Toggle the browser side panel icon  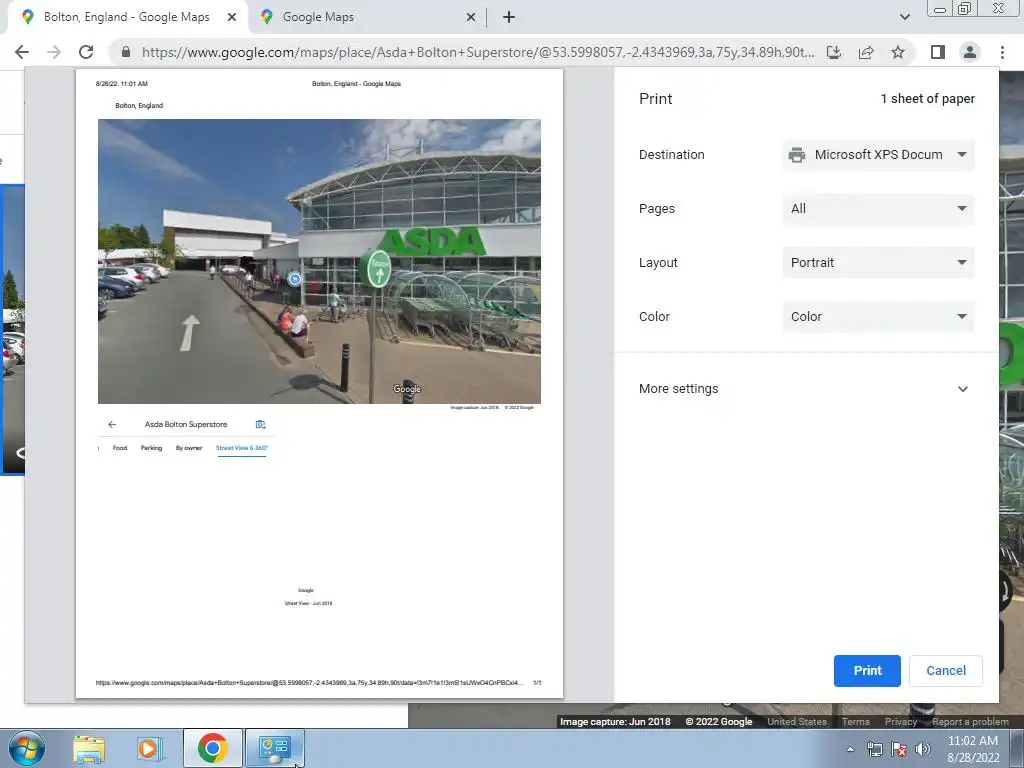coord(938,52)
